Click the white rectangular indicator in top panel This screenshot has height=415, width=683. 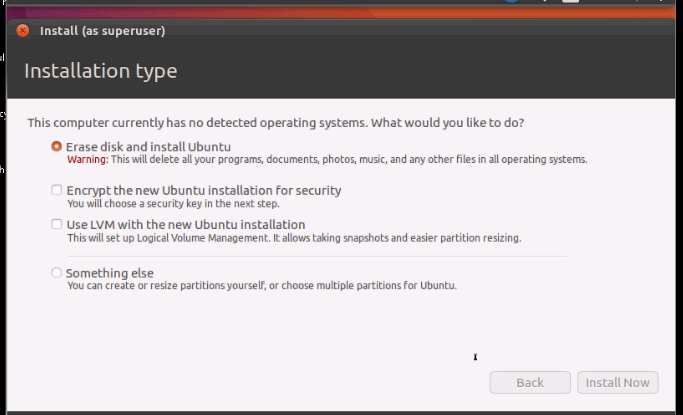570,1
